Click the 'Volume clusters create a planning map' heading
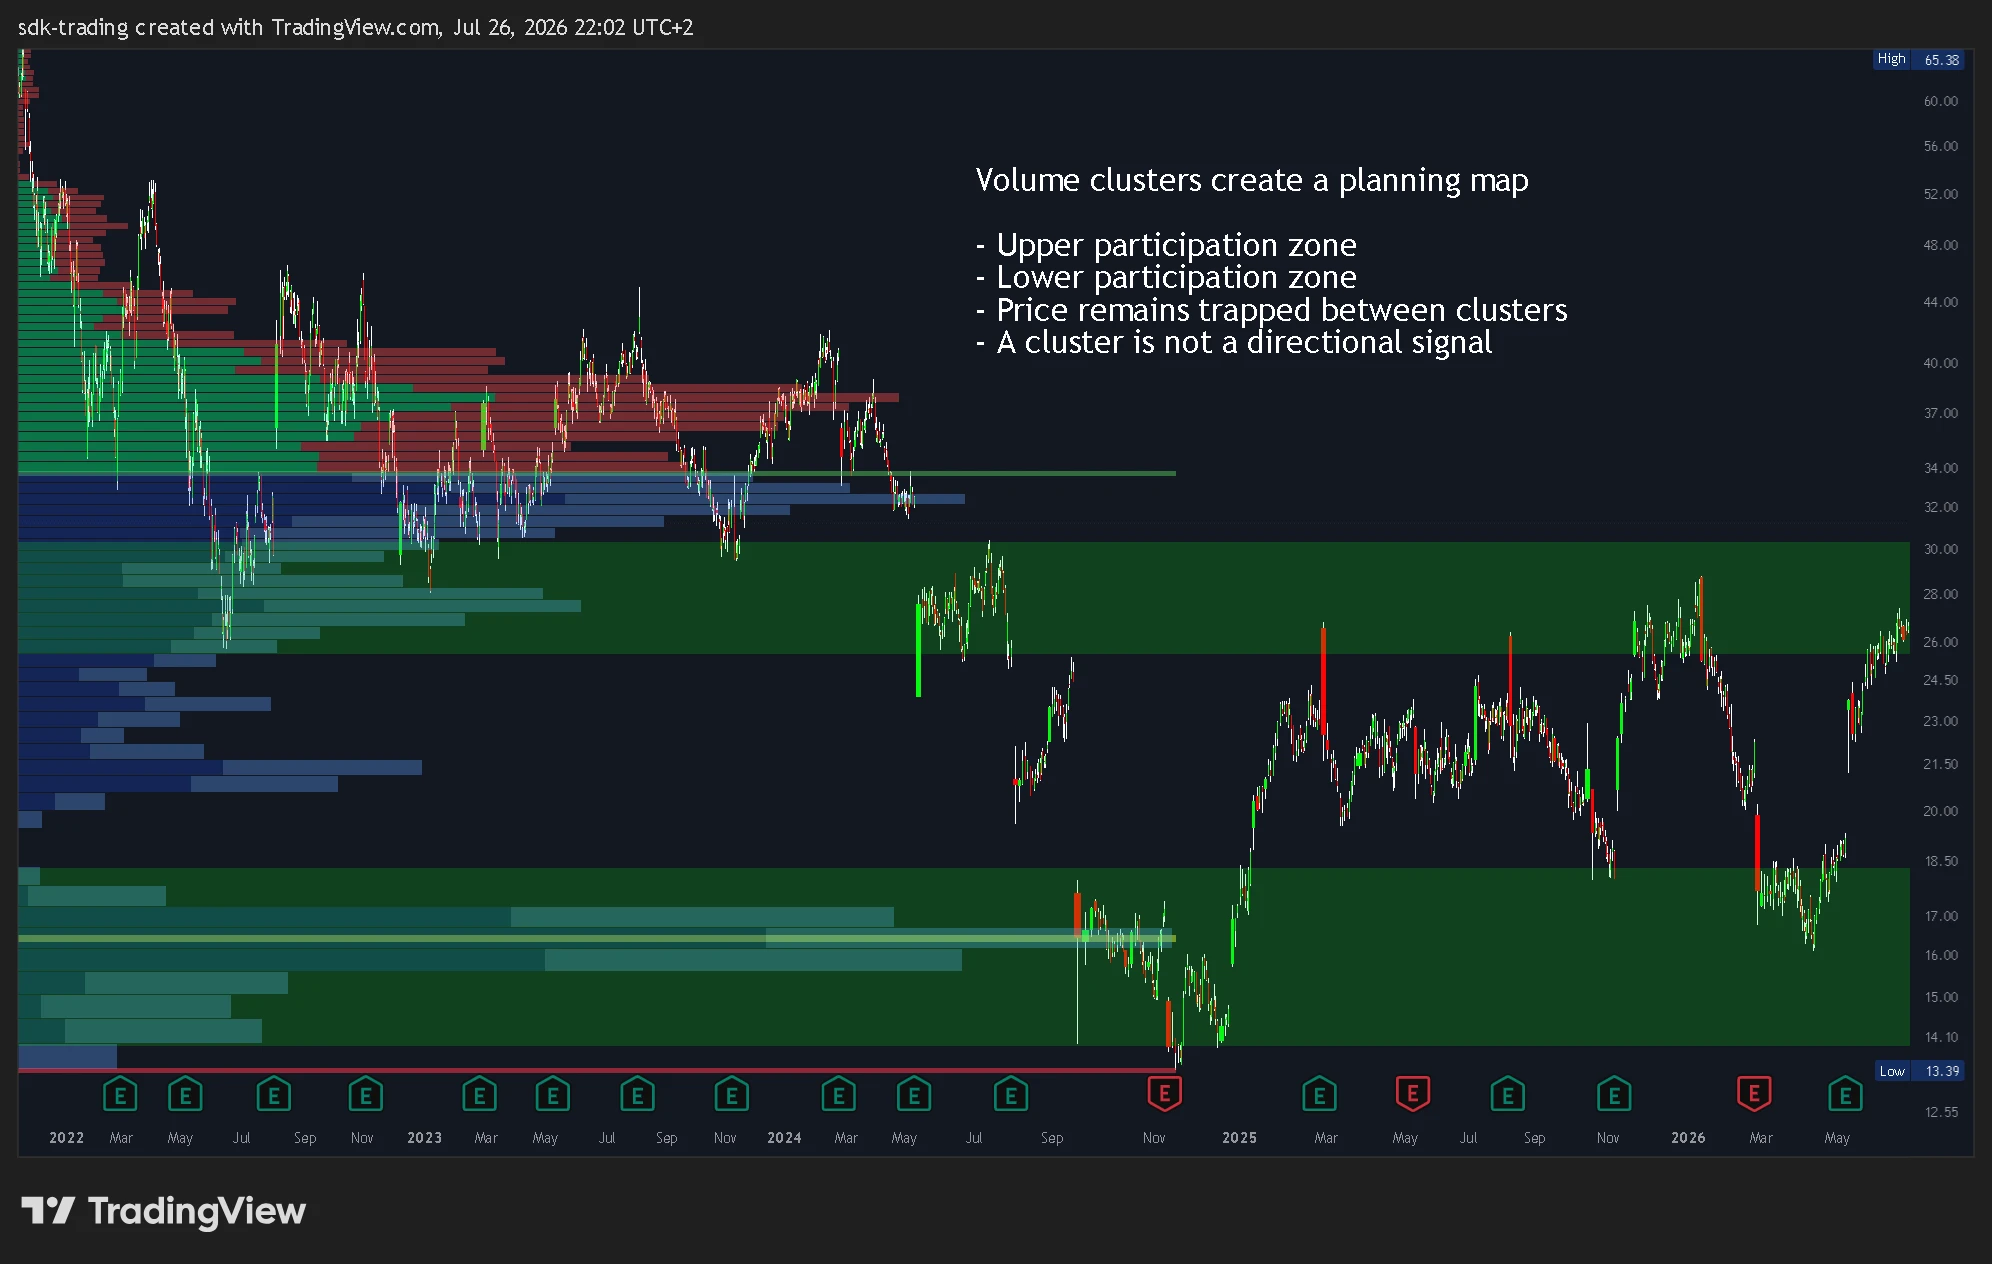1992x1264 pixels. click(x=1252, y=181)
